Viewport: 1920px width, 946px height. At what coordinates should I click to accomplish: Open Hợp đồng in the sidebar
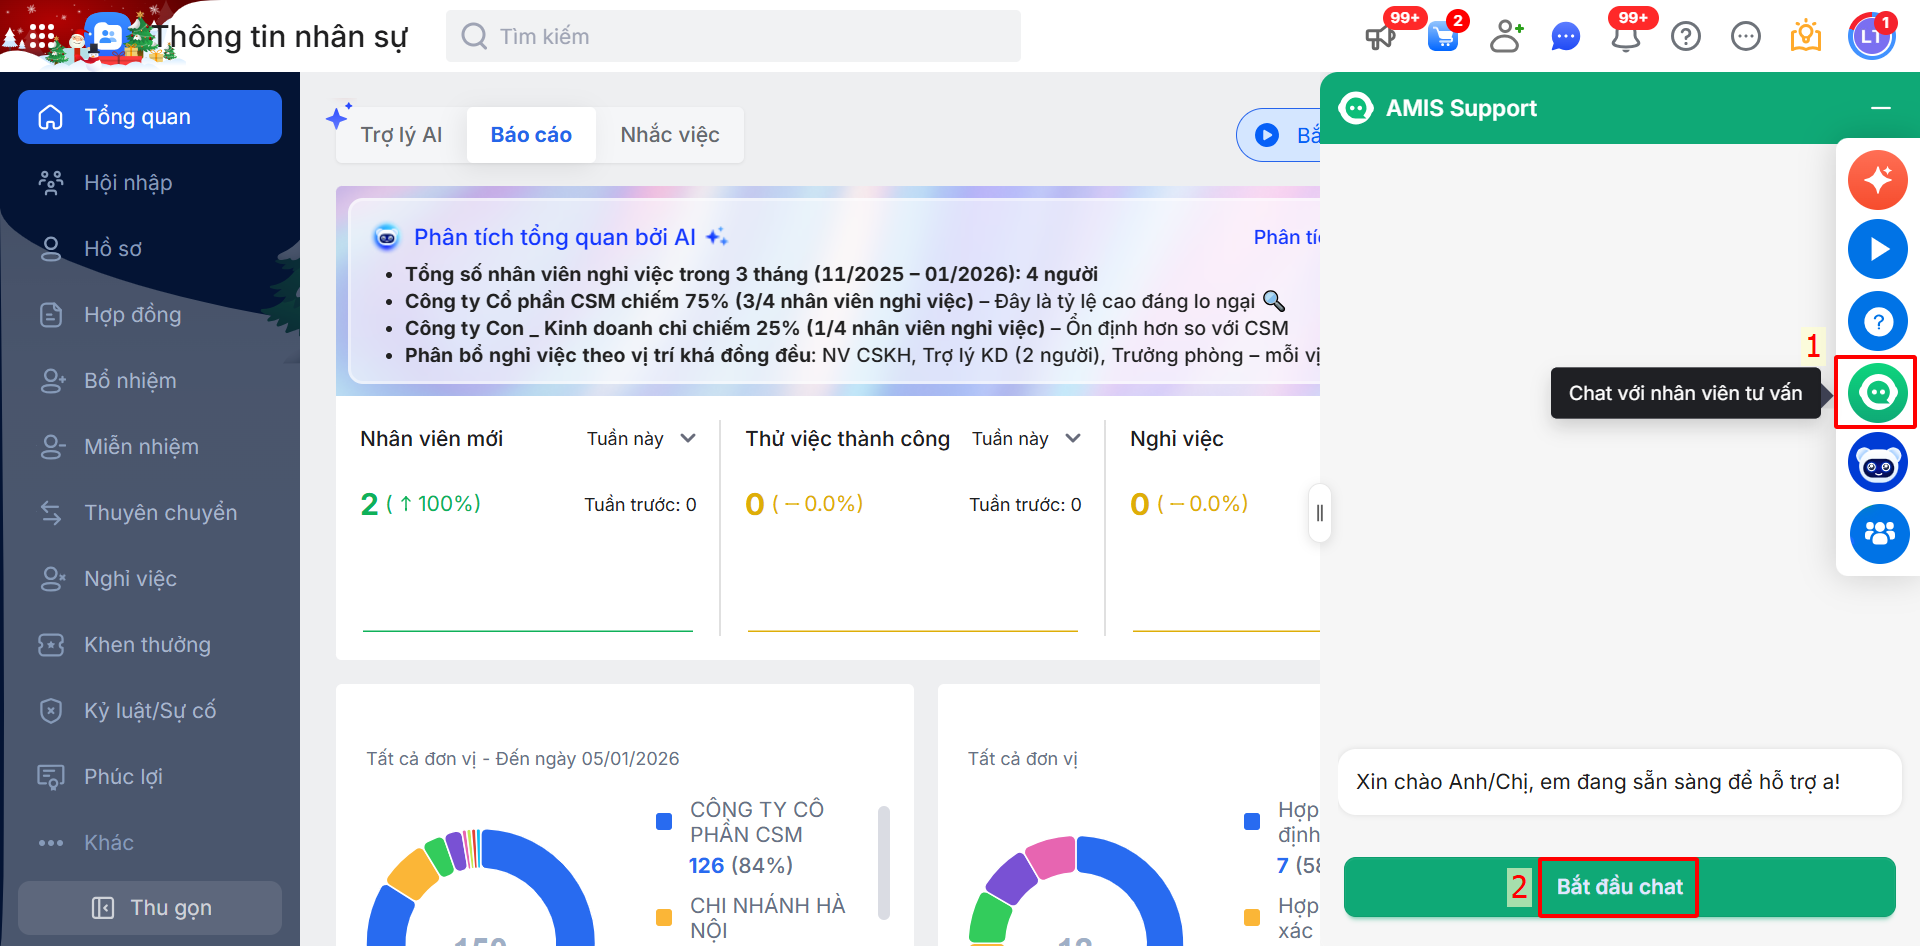(150, 315)
